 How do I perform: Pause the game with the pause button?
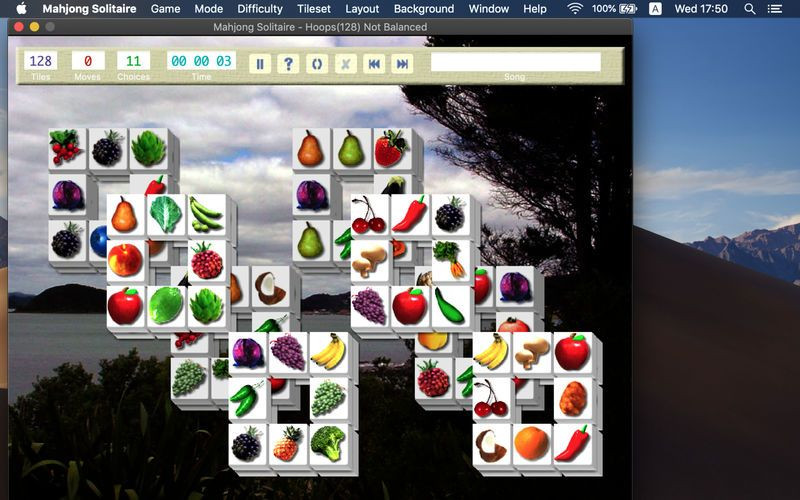click(260, 64)
